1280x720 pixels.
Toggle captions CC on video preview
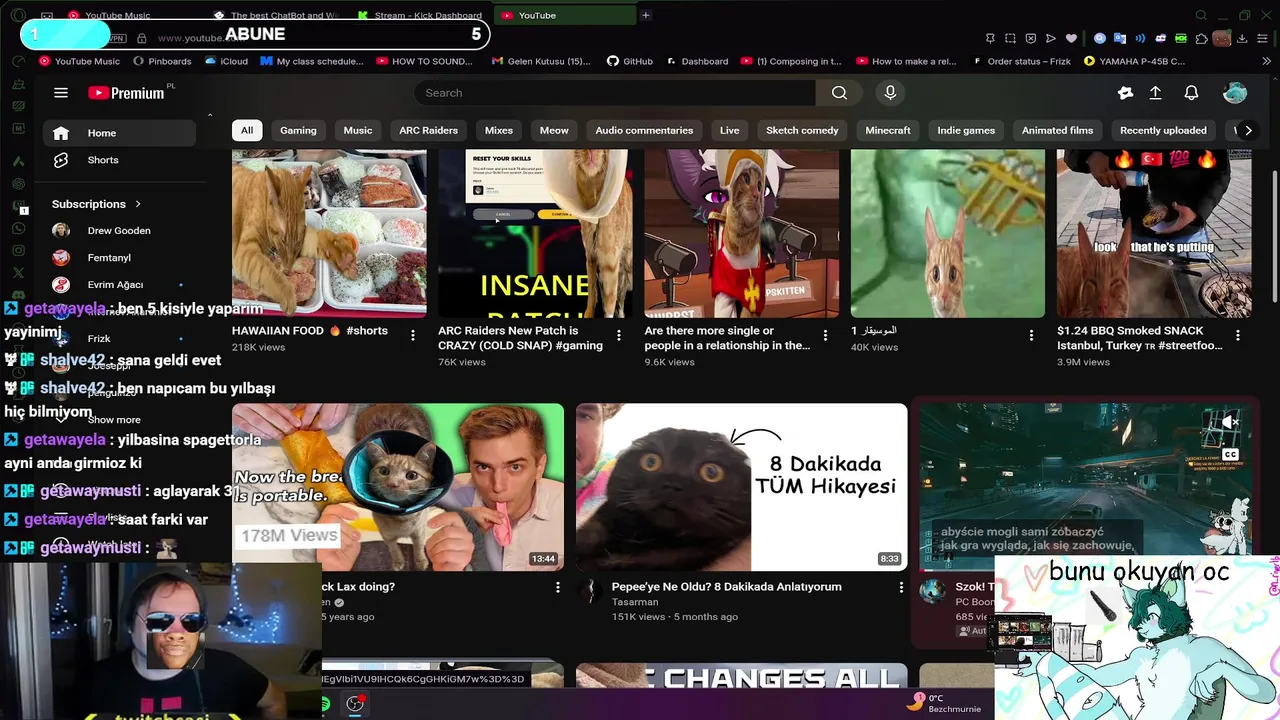point(1231,455)
